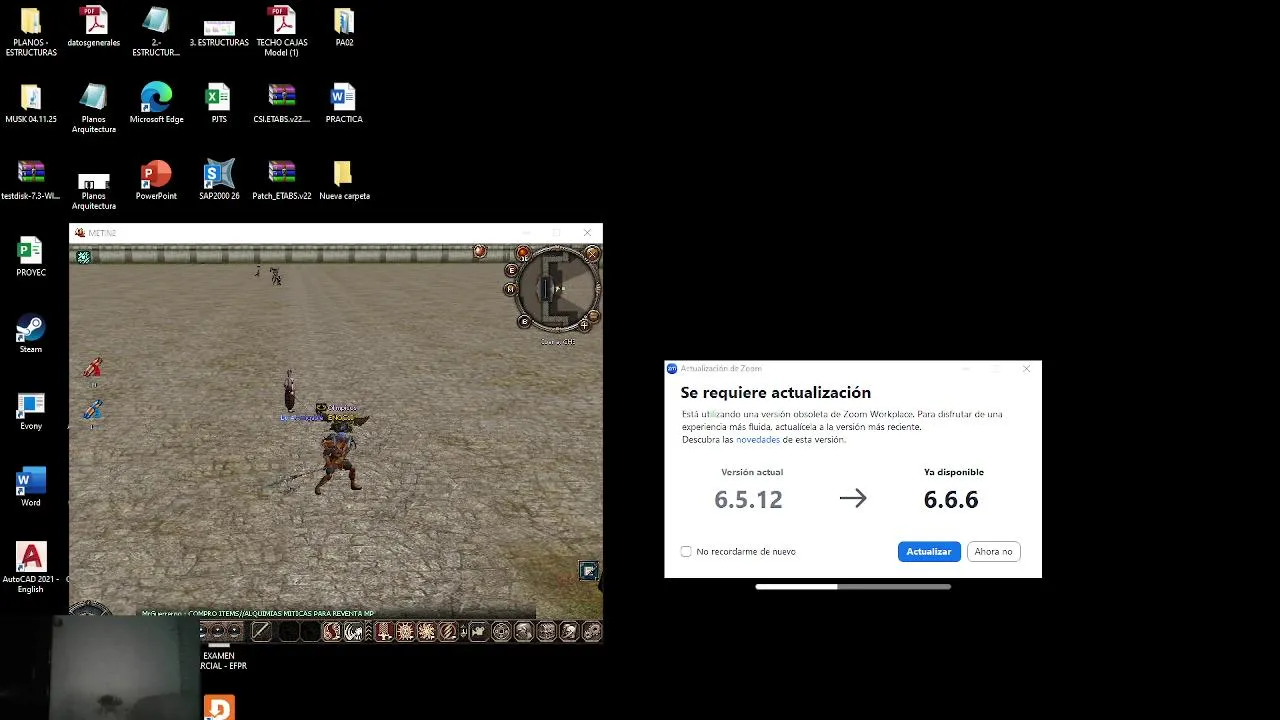Open the Evony desktop shortcut
The image size is (1280, 720).
tap(31, 411)
